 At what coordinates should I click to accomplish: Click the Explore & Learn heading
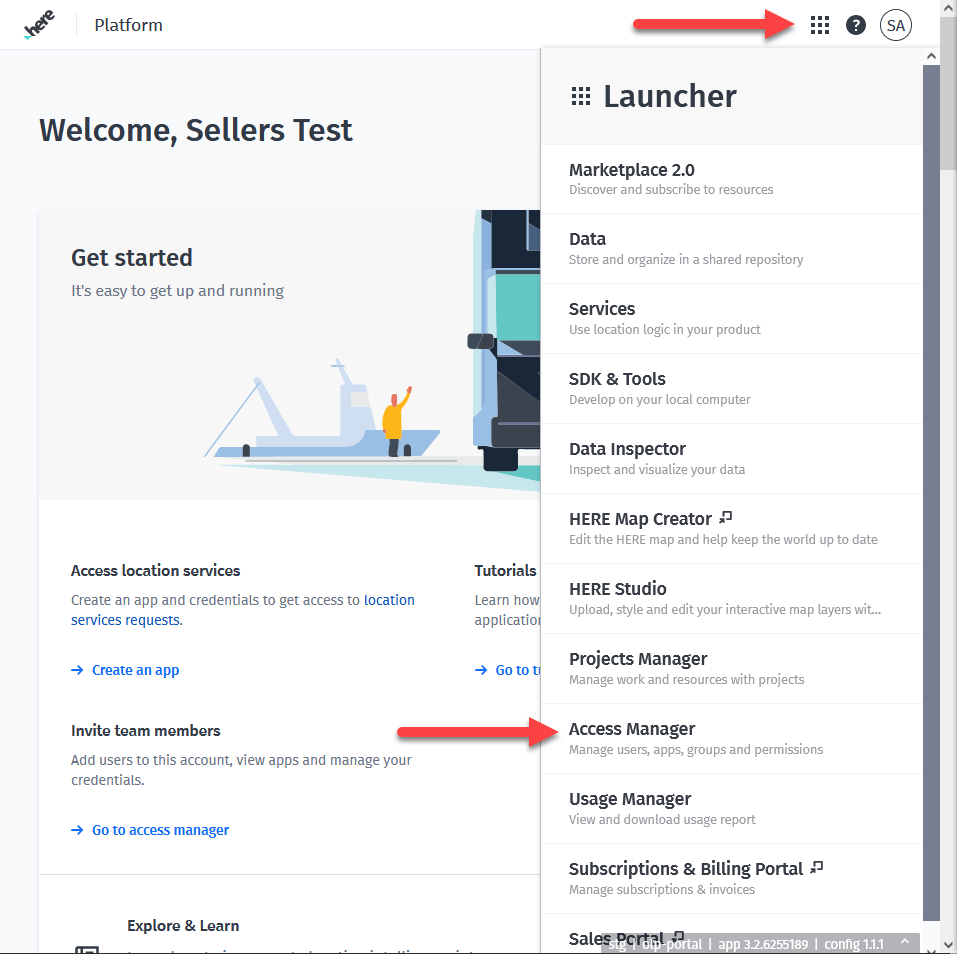click(x=183, y=925)
